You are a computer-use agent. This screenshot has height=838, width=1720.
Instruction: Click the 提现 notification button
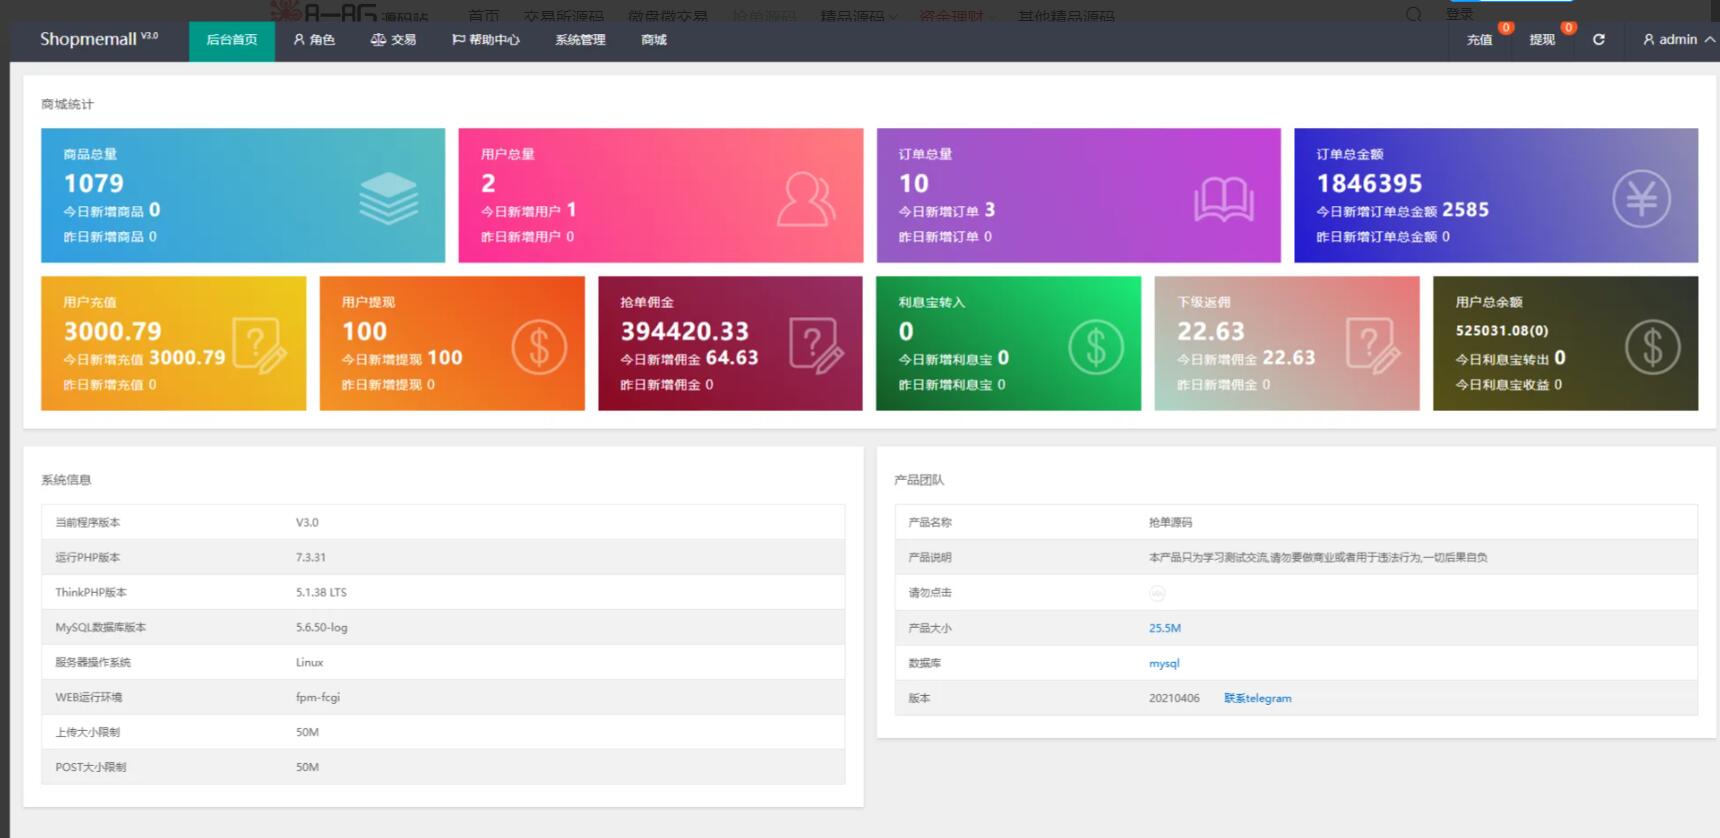(1541, 40)
